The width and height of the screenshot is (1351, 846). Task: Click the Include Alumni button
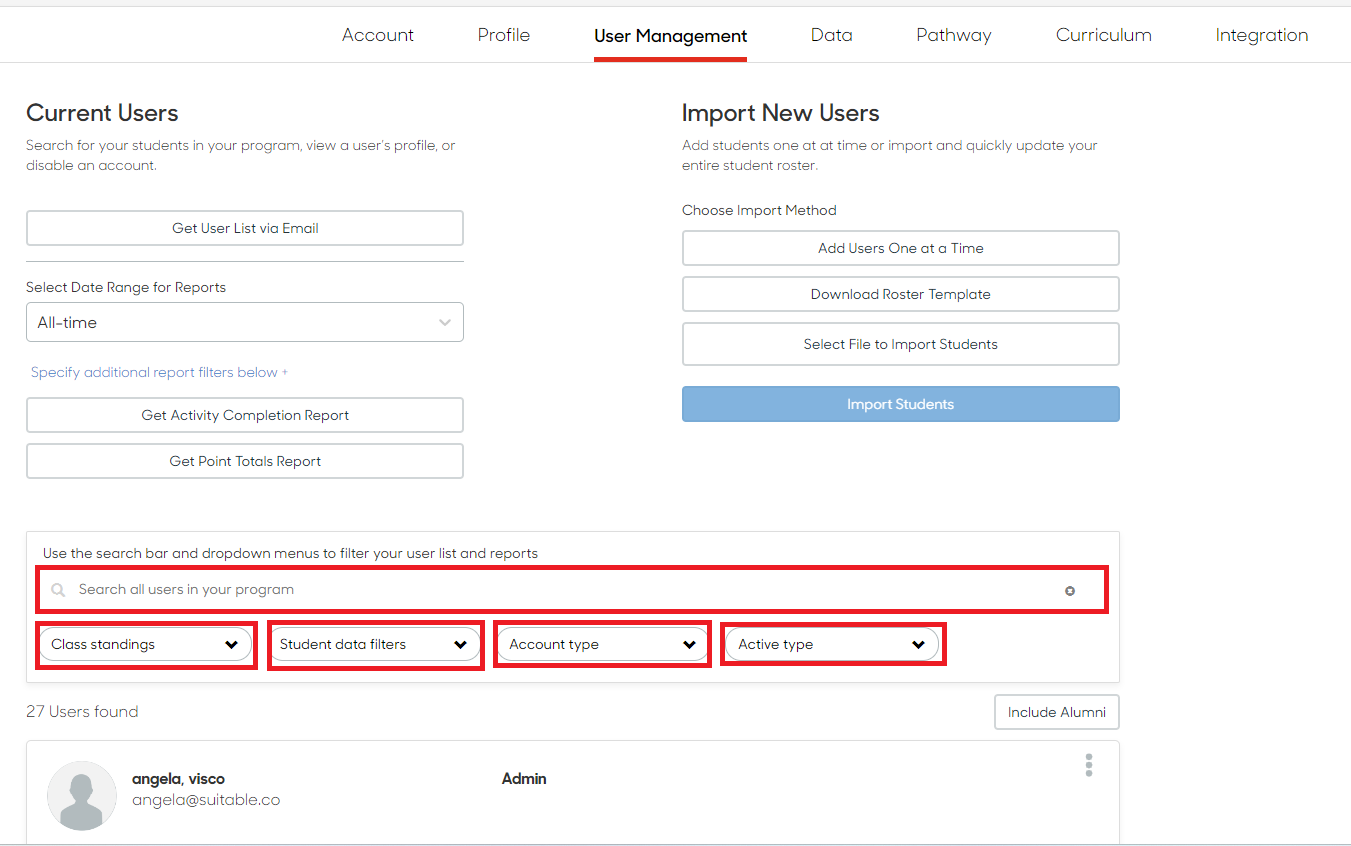click(x=1057, y=712)
